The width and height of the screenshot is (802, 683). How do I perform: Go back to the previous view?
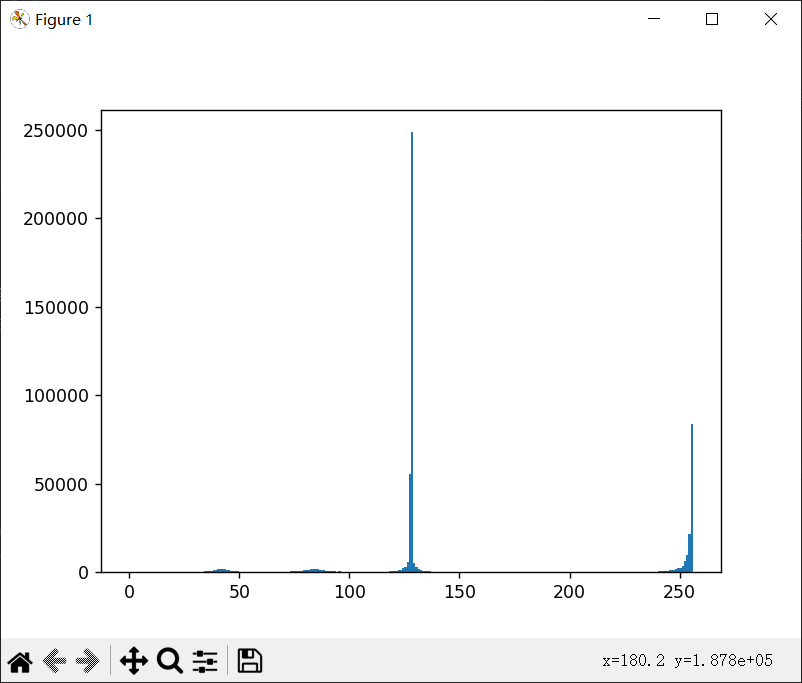coord(54,661)
